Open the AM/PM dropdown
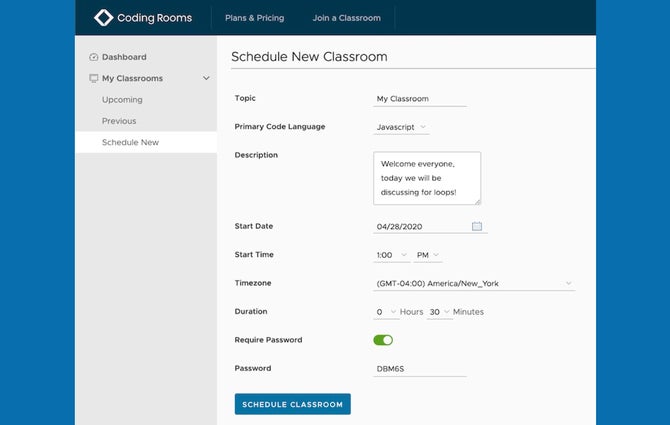 click(x=428, y=255)
